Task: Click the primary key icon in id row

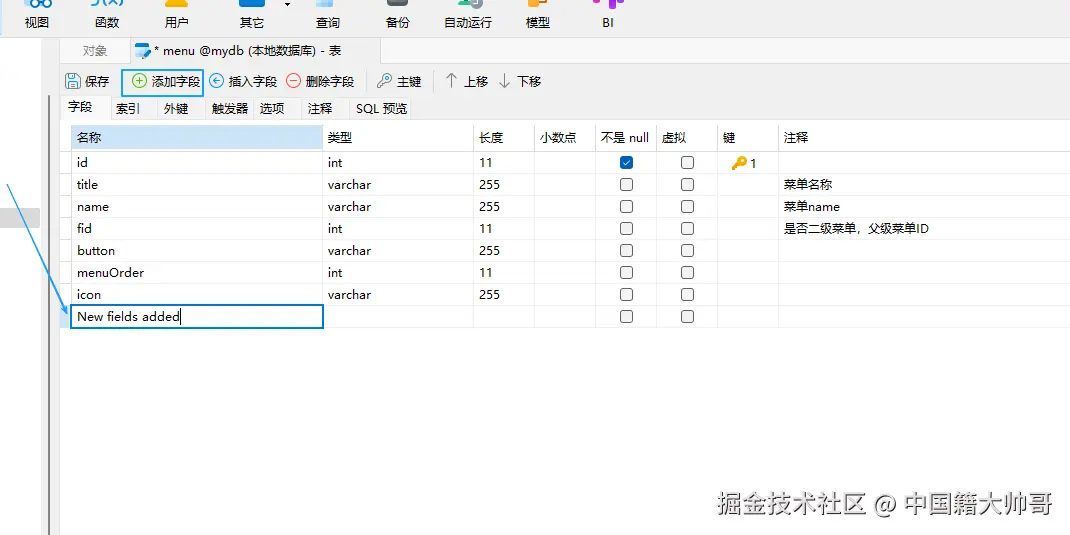Action: coord(739,163)
